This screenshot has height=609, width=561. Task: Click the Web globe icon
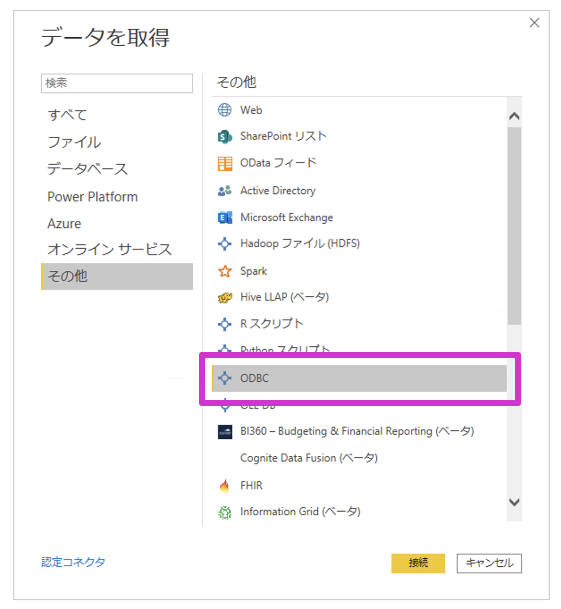(x=225, y=110)
